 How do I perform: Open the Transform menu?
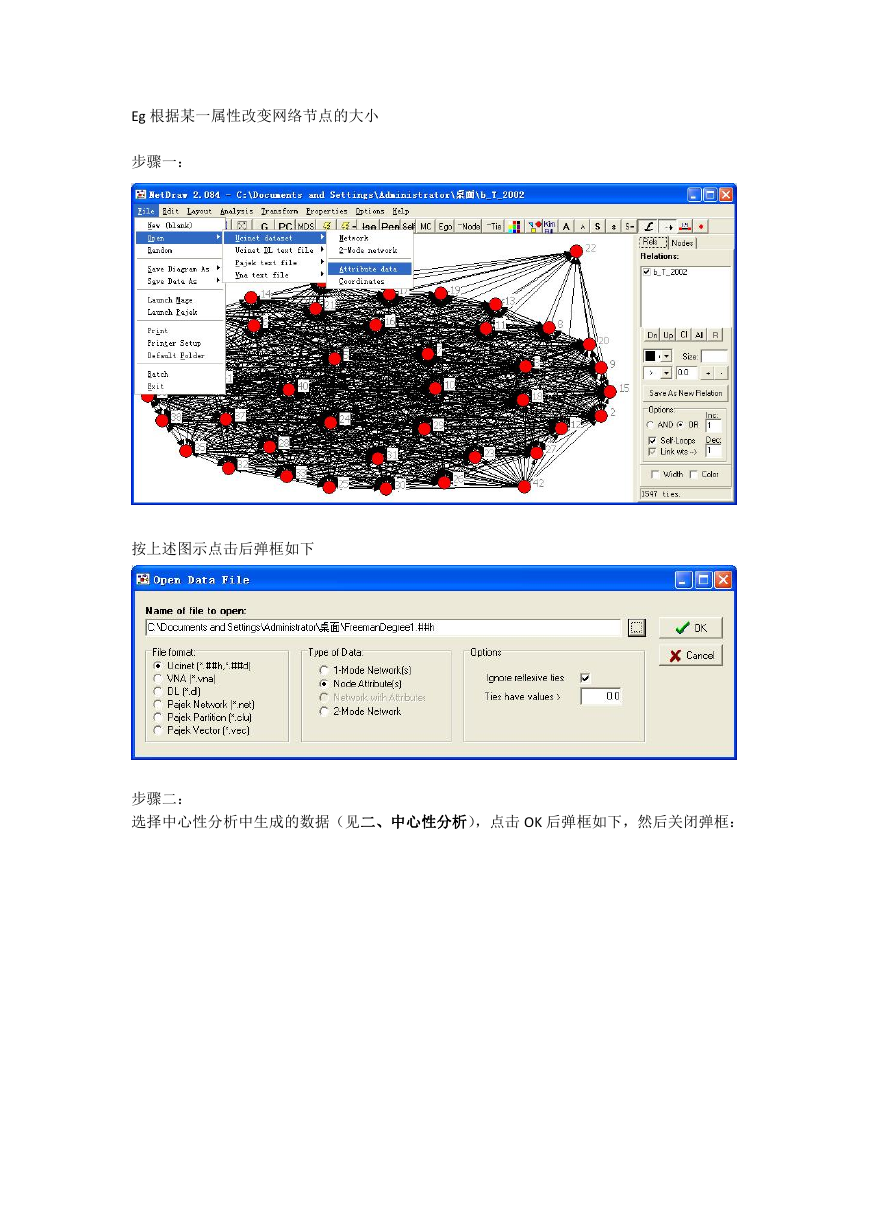tap(280, 211)
